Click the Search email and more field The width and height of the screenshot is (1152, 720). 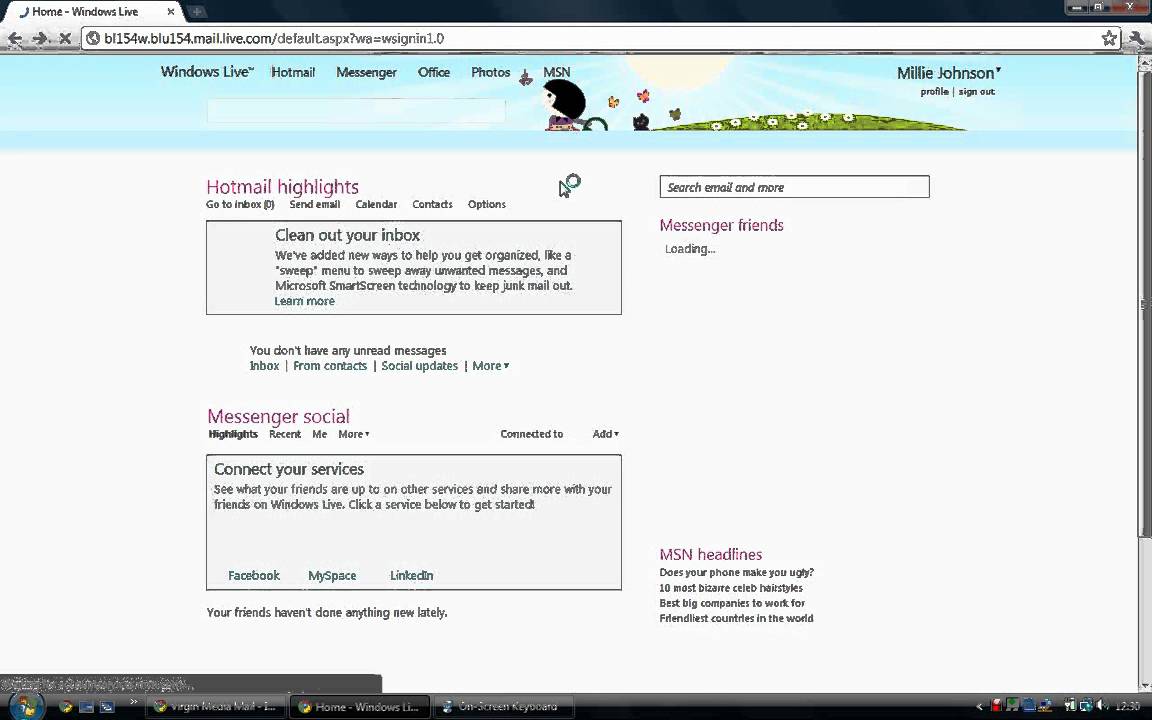(x=794, y=187)
